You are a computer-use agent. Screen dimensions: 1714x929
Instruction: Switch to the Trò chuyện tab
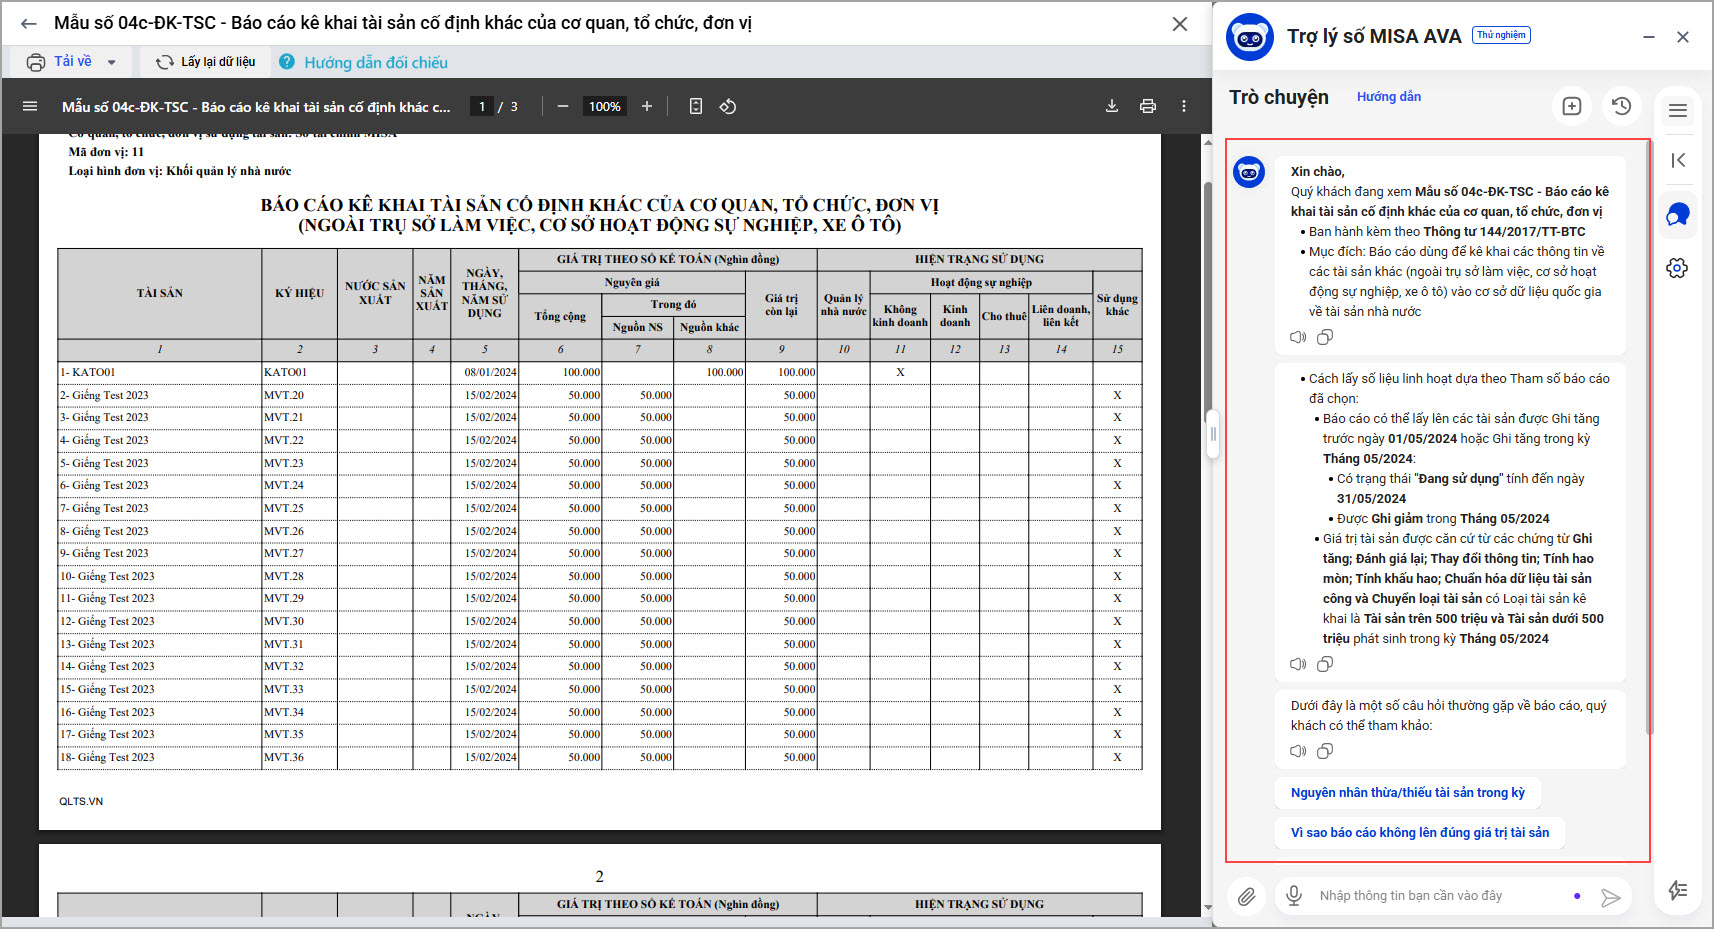point(1279,97)
